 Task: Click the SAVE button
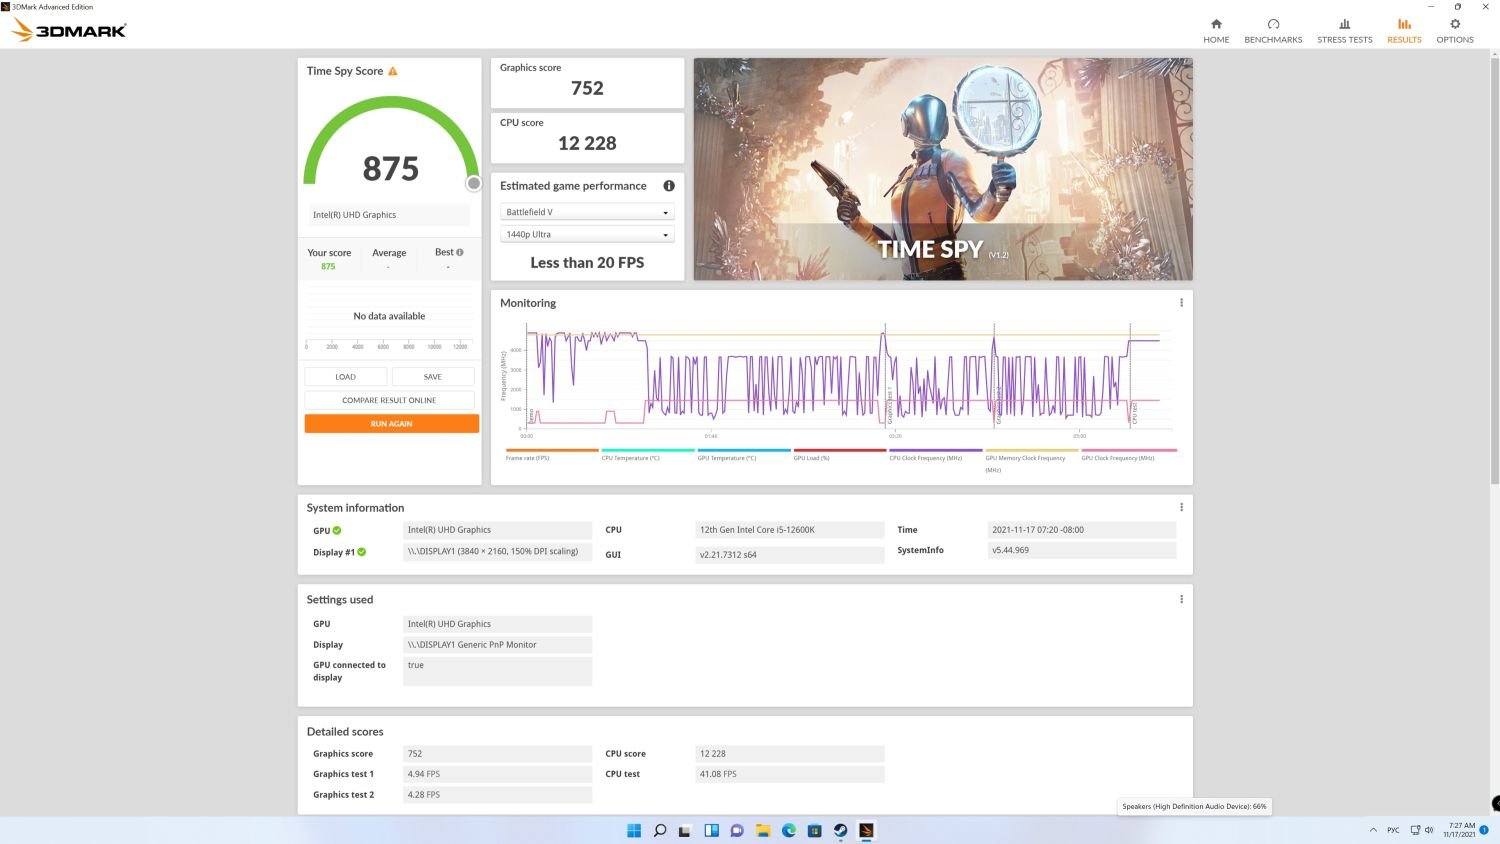433,377
